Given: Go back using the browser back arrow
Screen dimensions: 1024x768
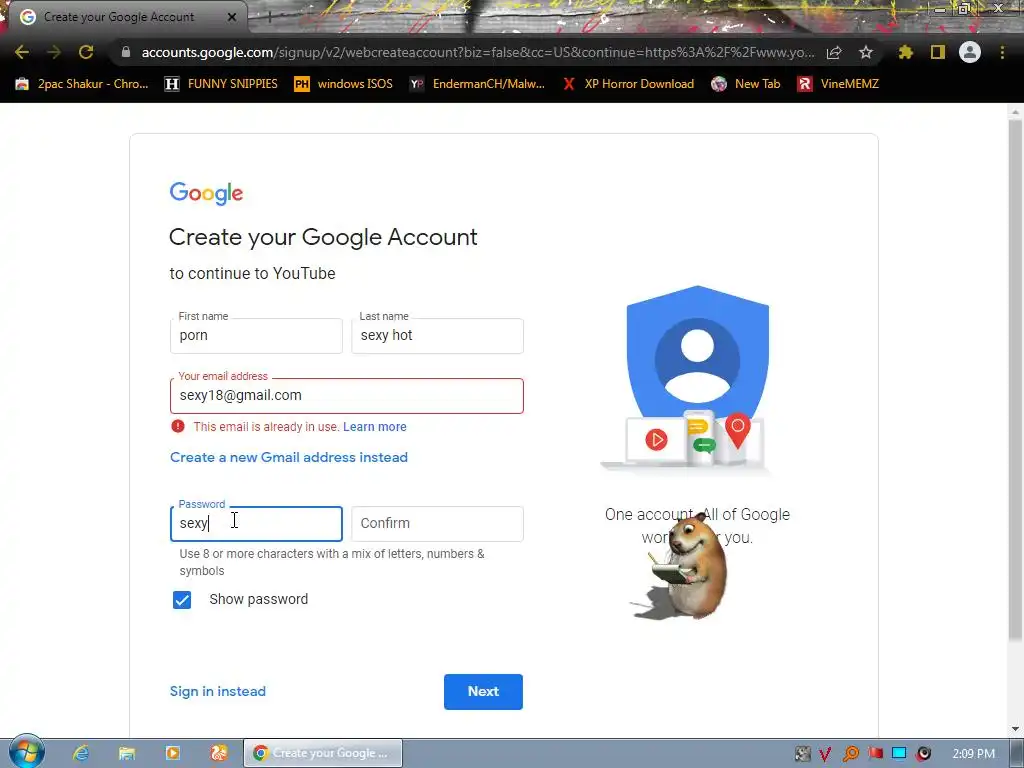Looking at the screenshot, I should [22, 52].
